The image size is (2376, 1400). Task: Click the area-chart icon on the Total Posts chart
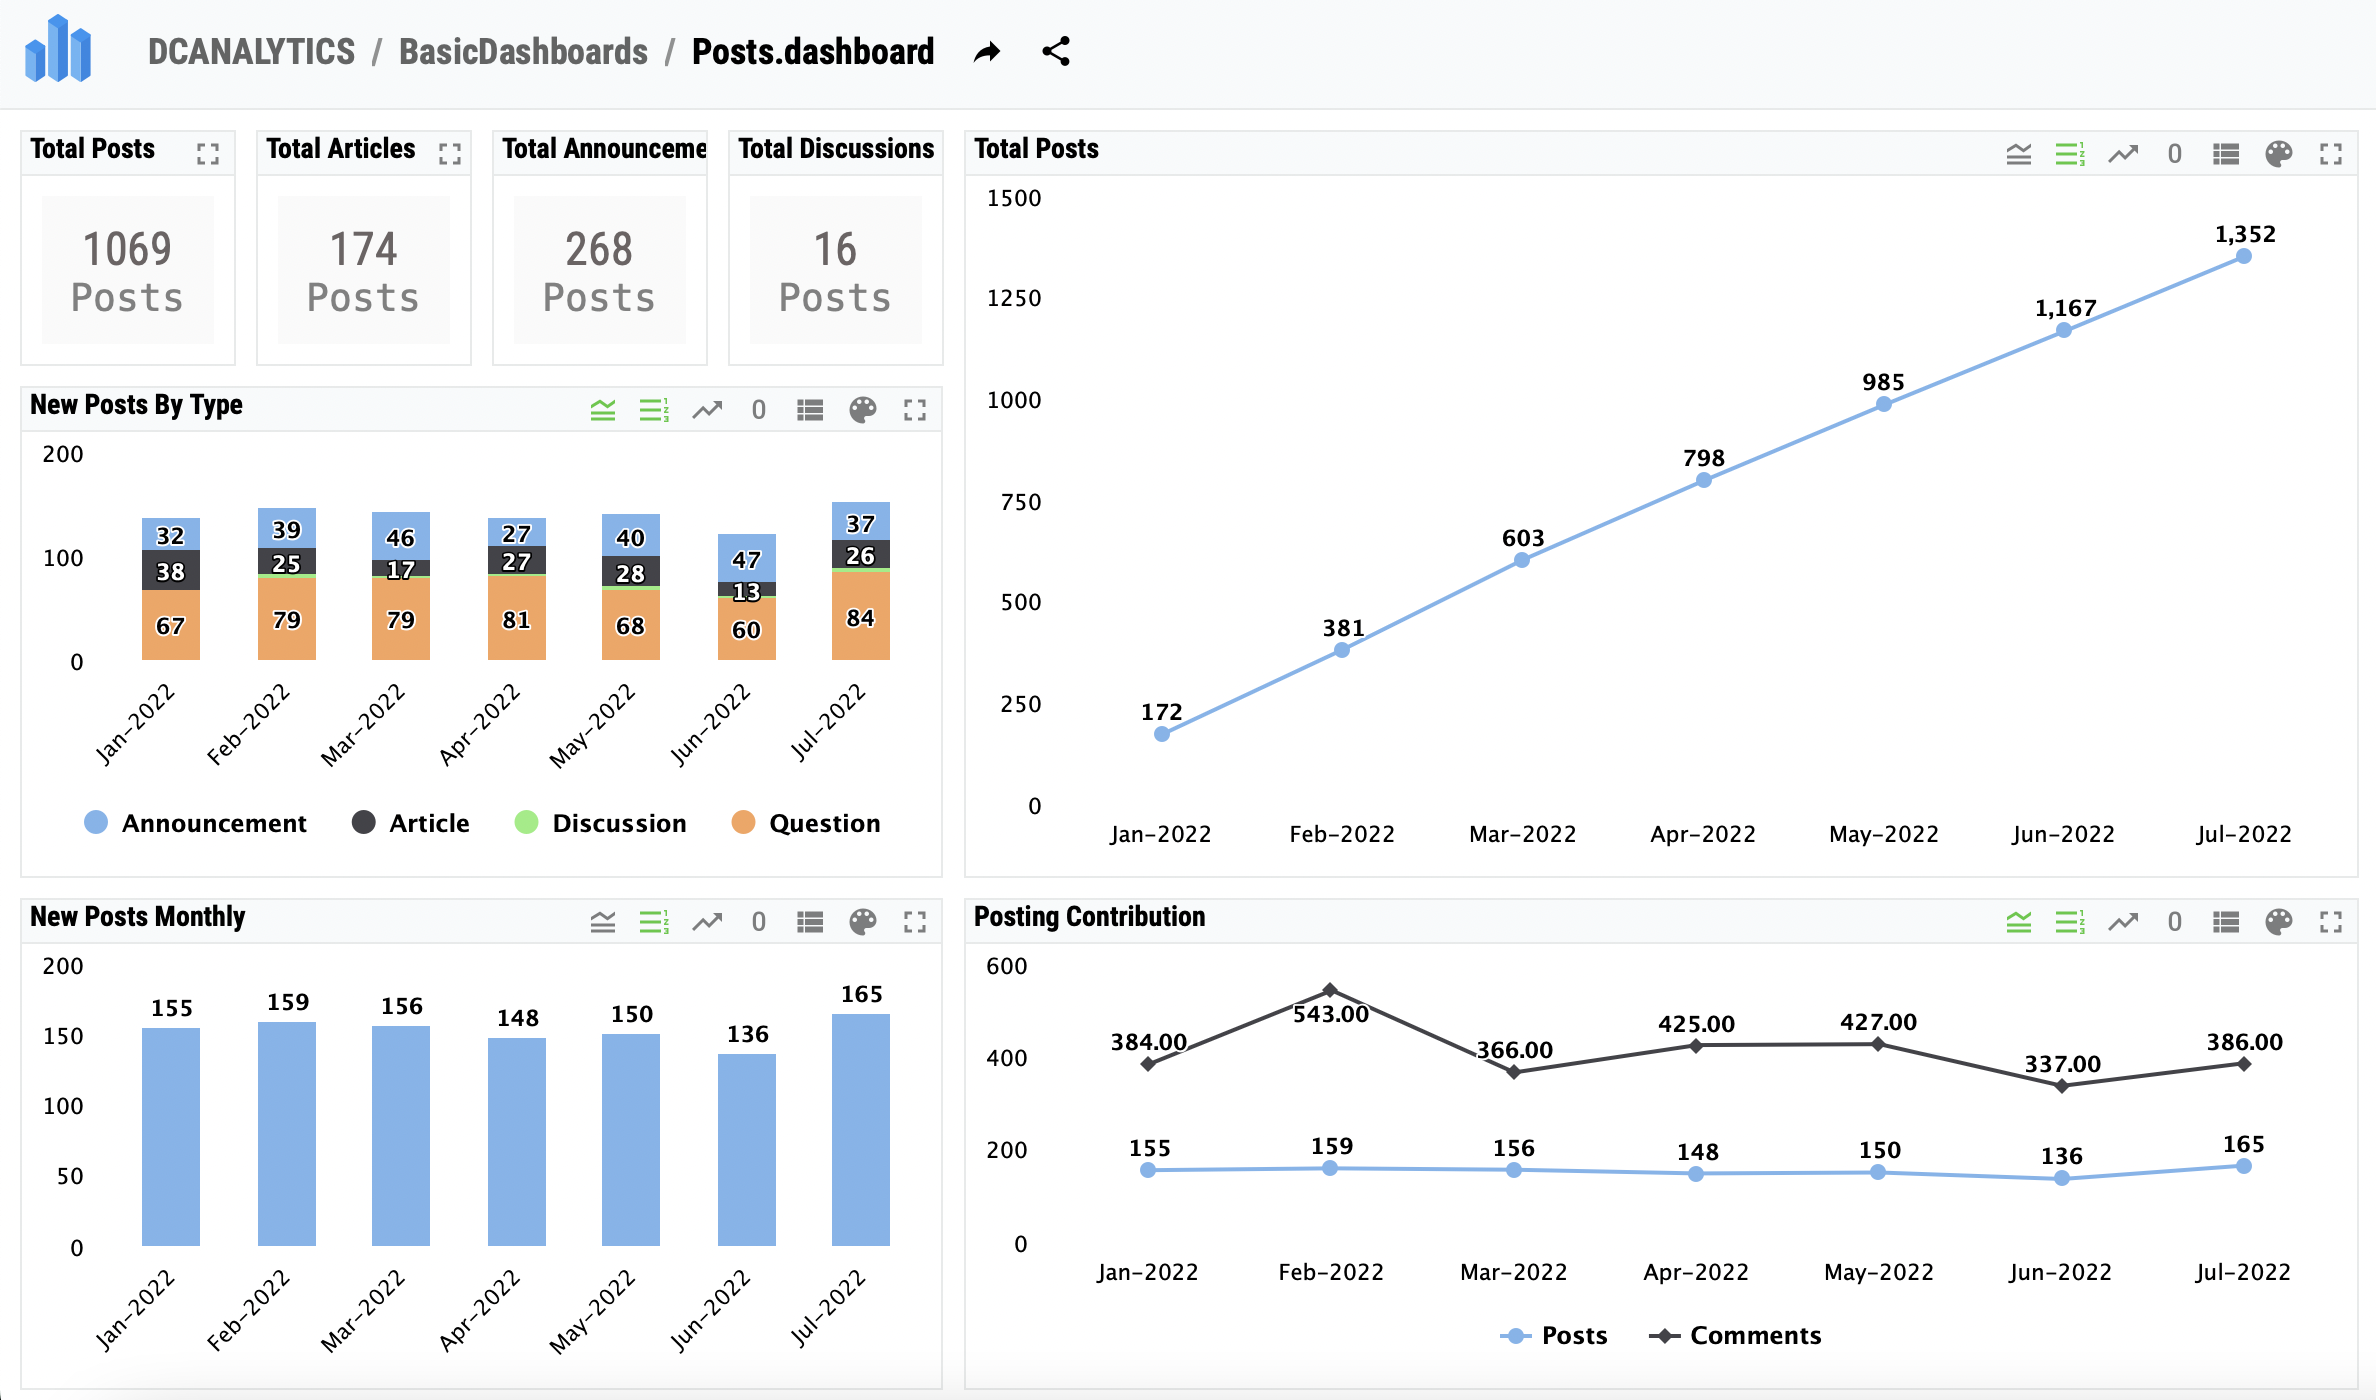point(2019,154)
